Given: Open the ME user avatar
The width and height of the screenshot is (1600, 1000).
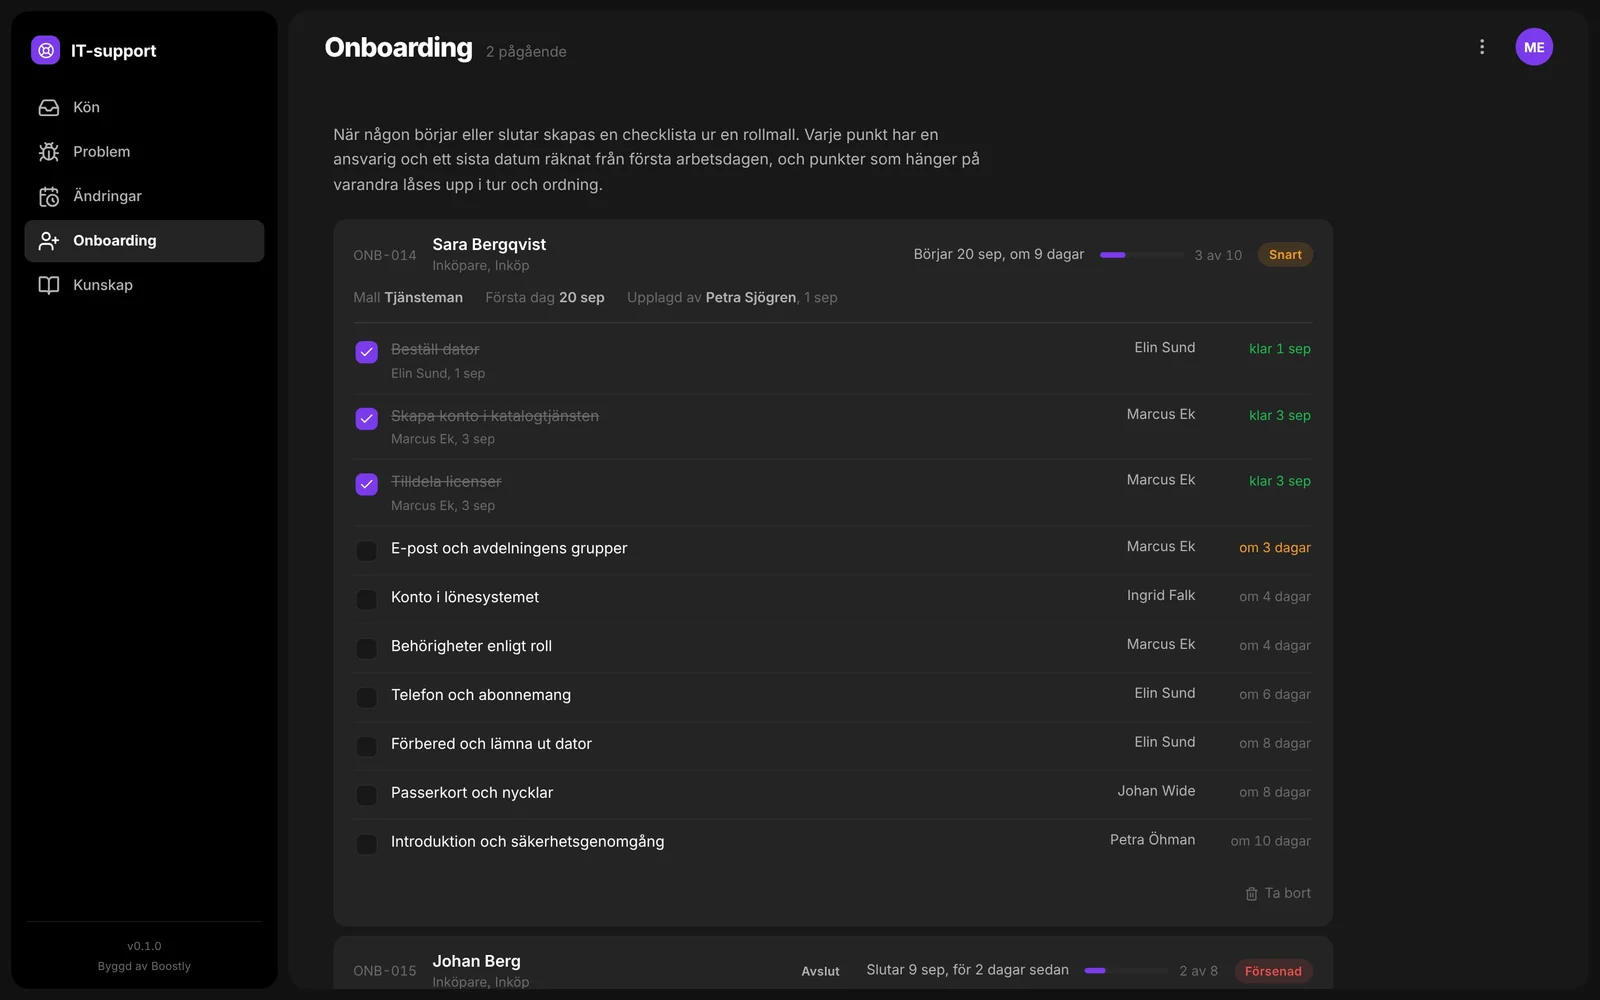Looking at the screenshot, I should (1534, 47).
